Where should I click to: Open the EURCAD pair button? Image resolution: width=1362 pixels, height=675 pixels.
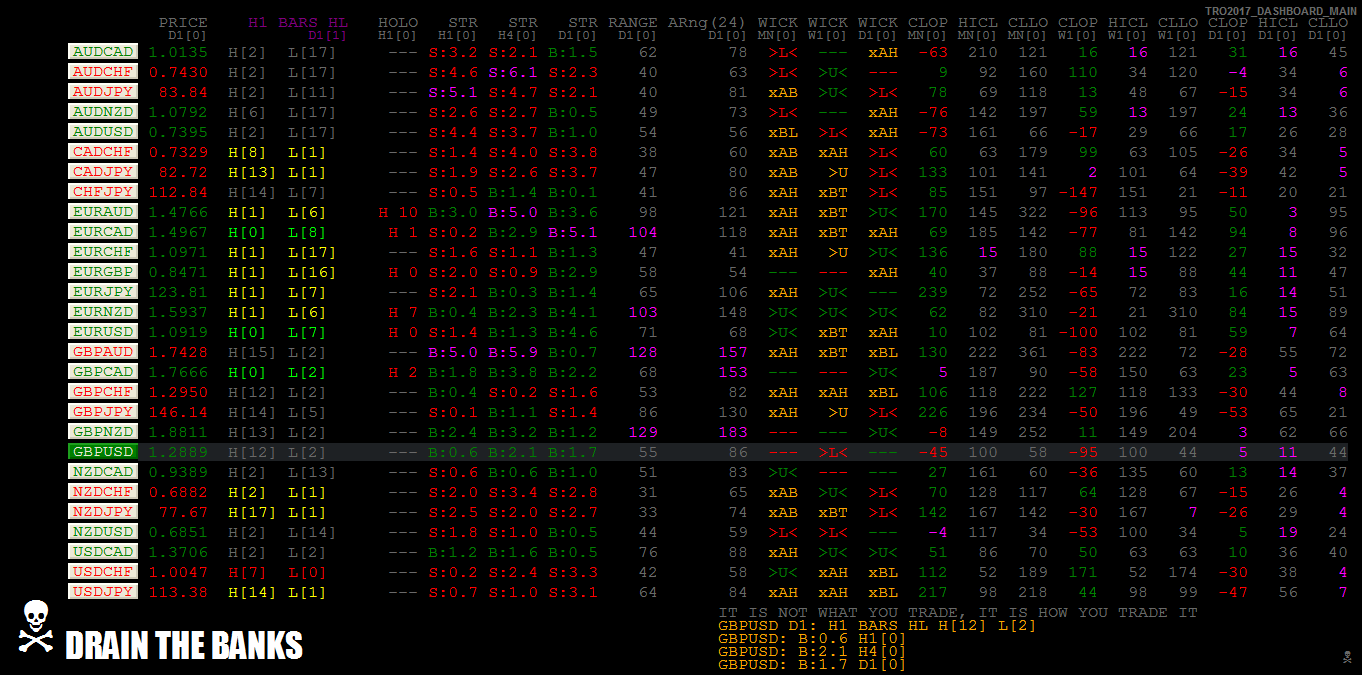103,231
